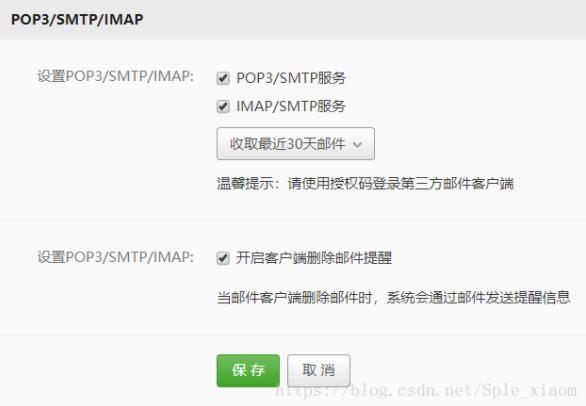
Task: Click the IMAP/SMTP服务 label text
Action: (x=291, y=106)
